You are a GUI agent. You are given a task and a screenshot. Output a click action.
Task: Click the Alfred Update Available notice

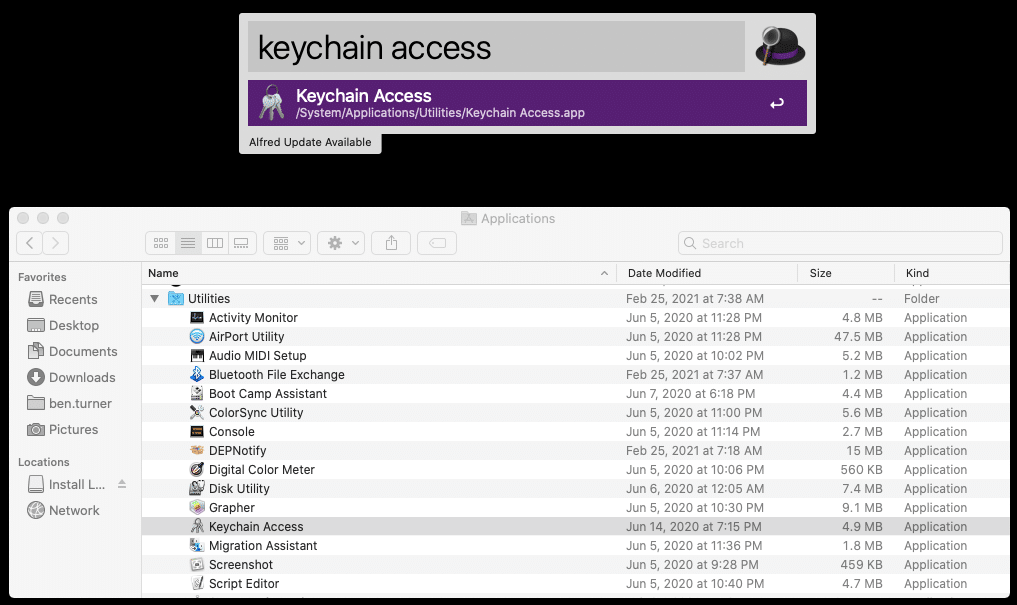(x=310, y=142)
